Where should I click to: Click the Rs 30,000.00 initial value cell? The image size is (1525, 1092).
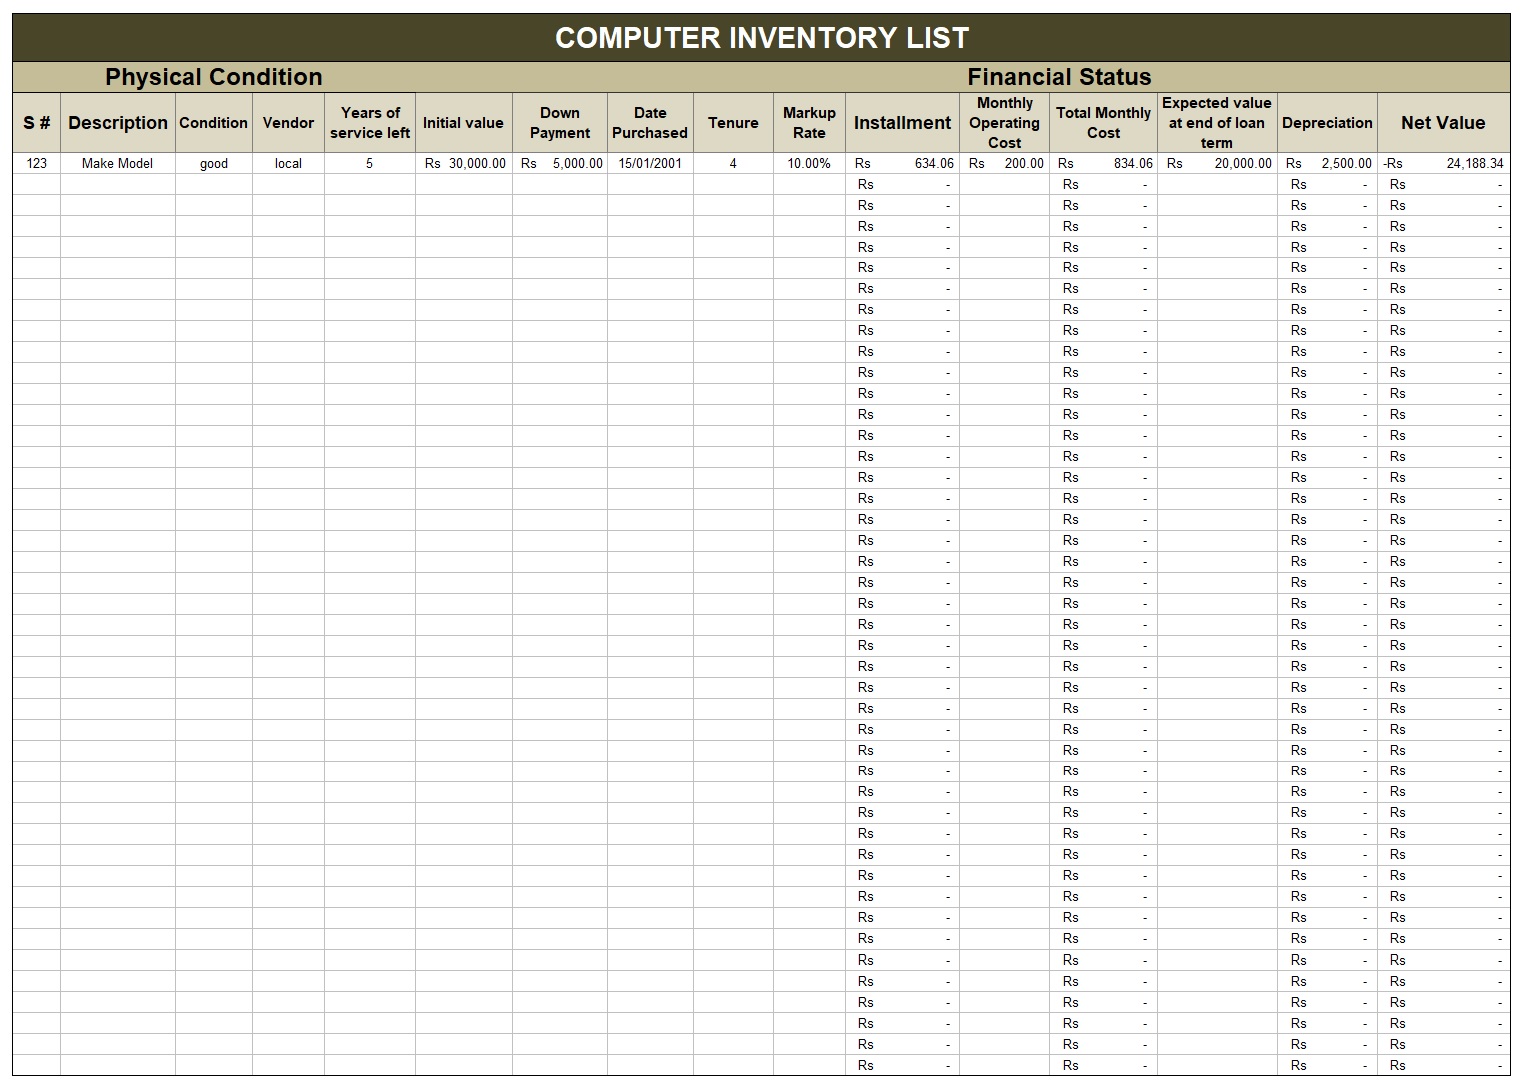click(x=463, y=163)
